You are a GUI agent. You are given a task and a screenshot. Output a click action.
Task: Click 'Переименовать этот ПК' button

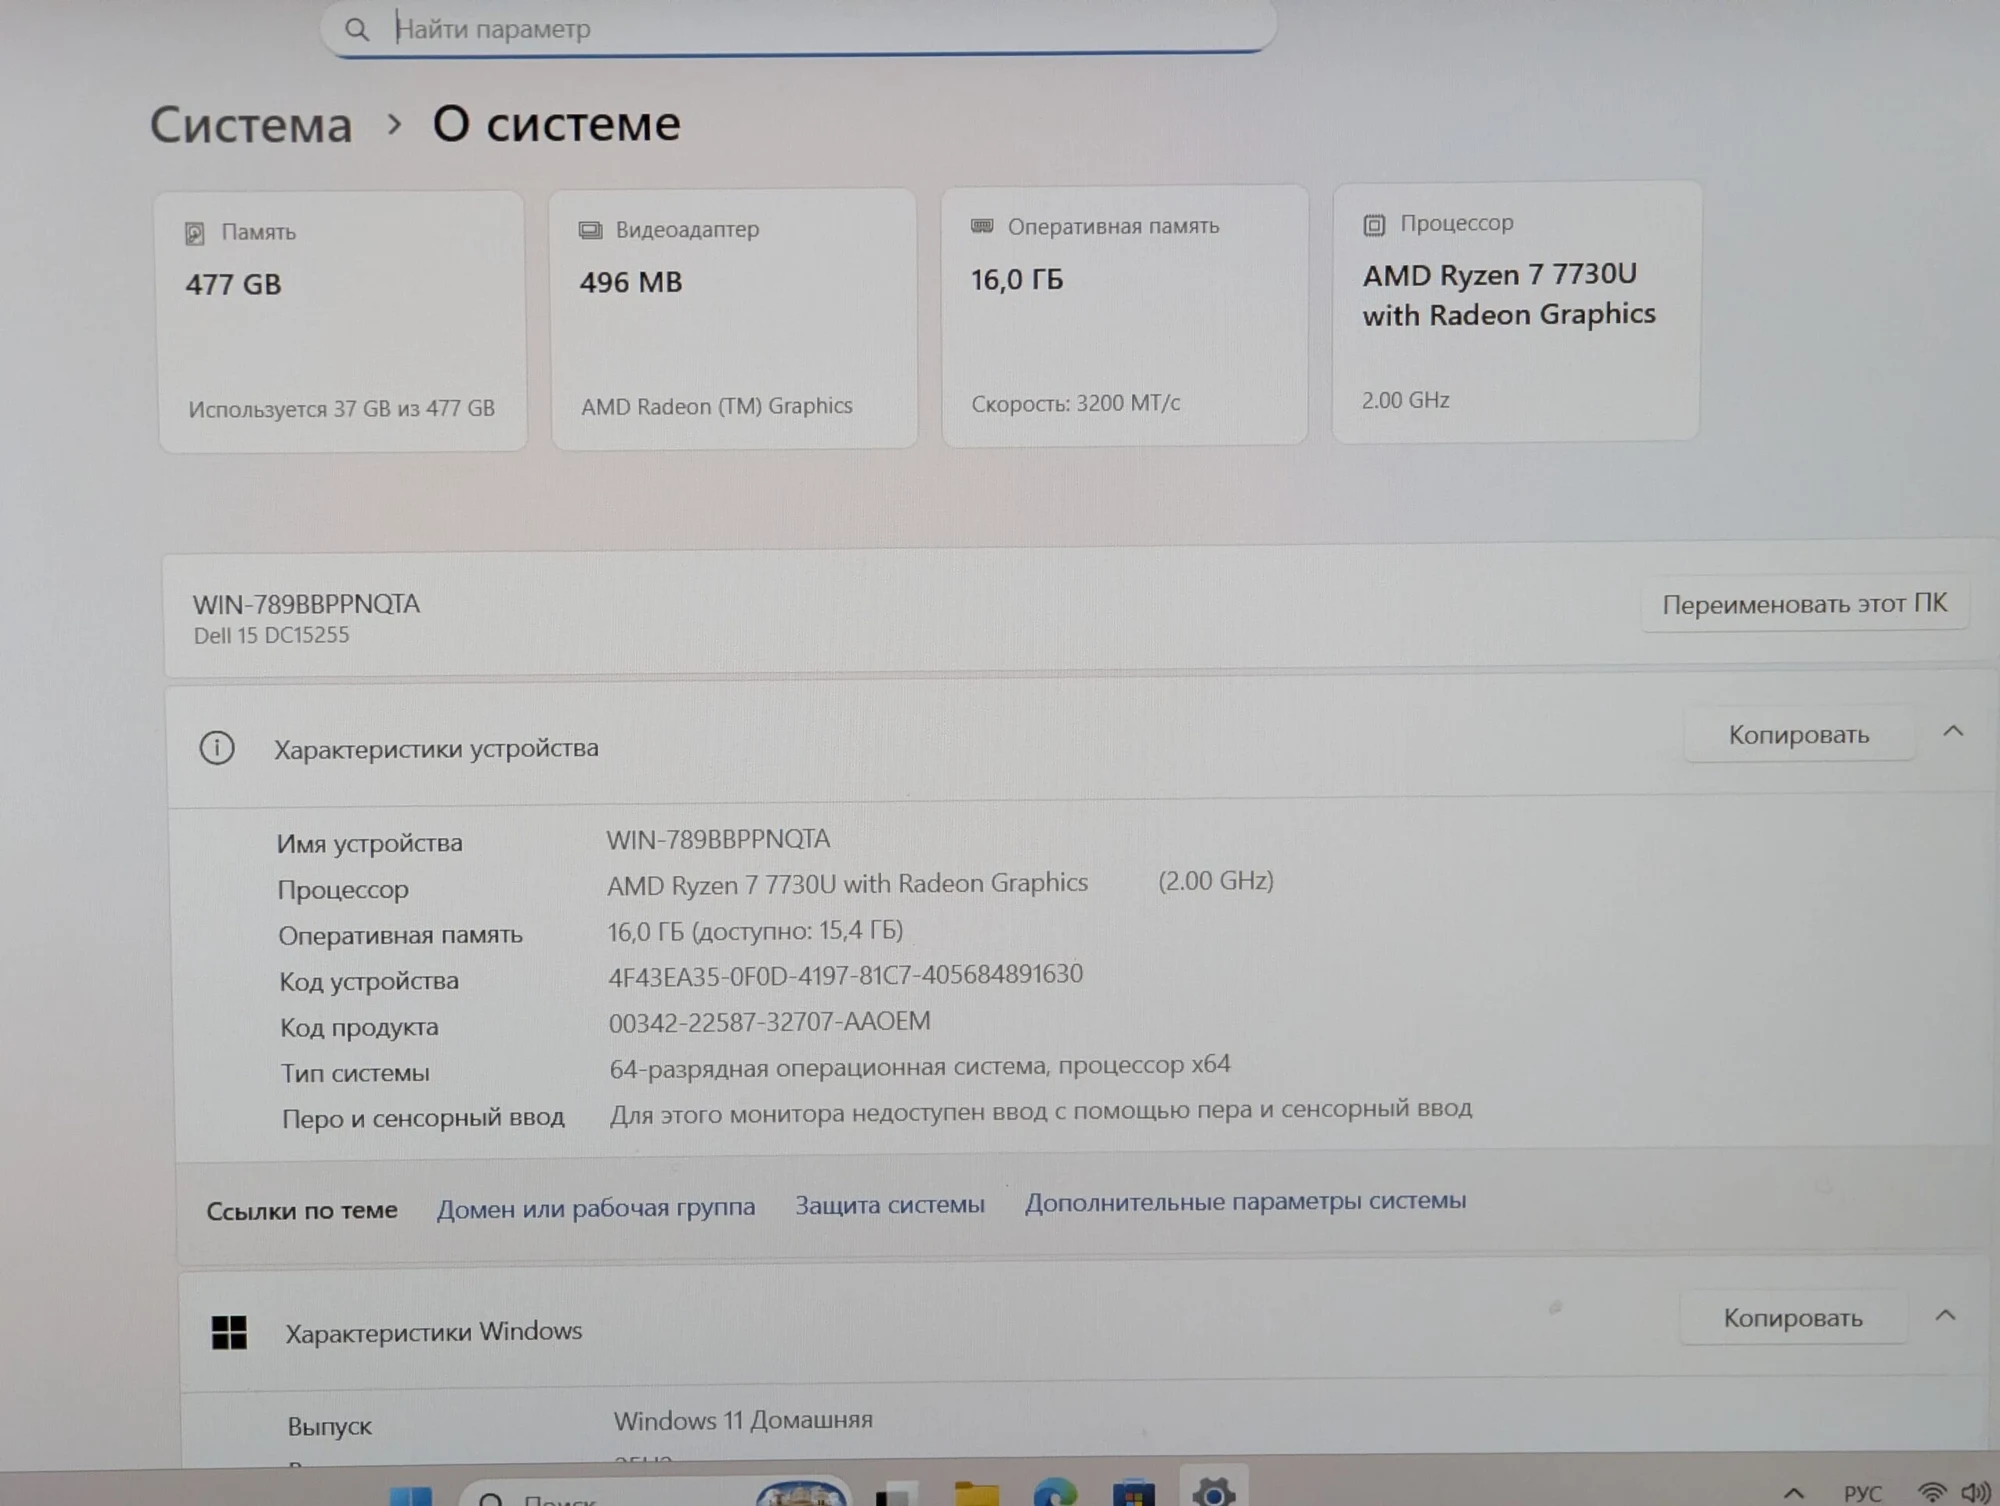pyautogui.click(x=1804, y=603)
